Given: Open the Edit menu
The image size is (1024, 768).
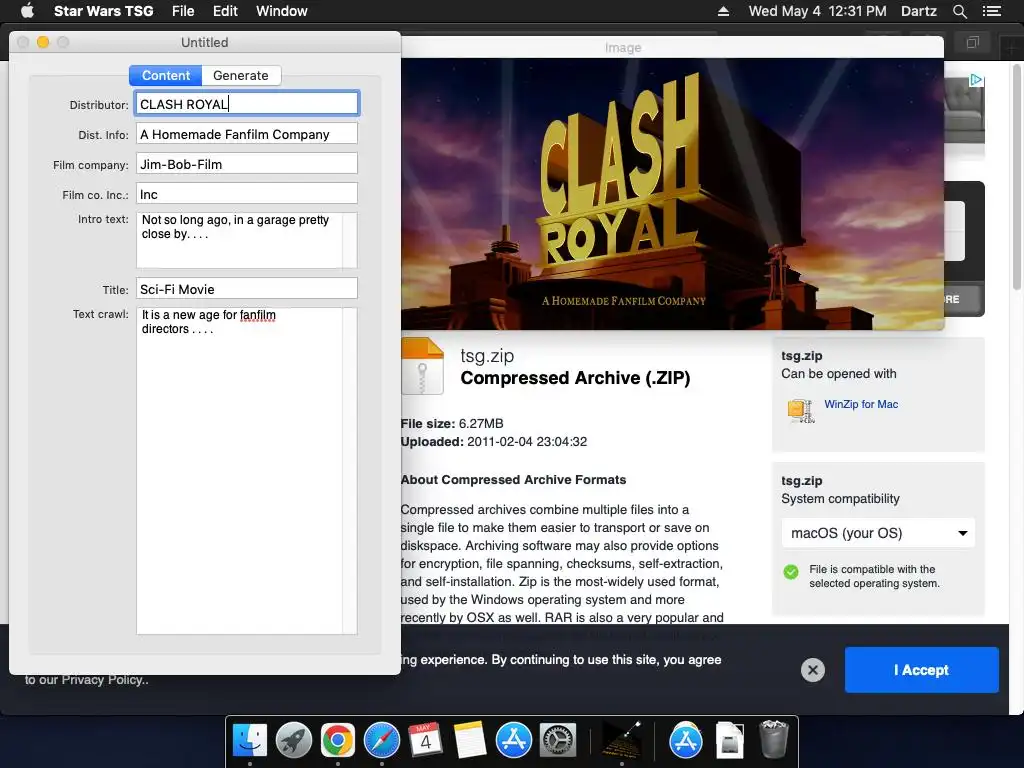Looking at the screenshot, I should (225, 11).
